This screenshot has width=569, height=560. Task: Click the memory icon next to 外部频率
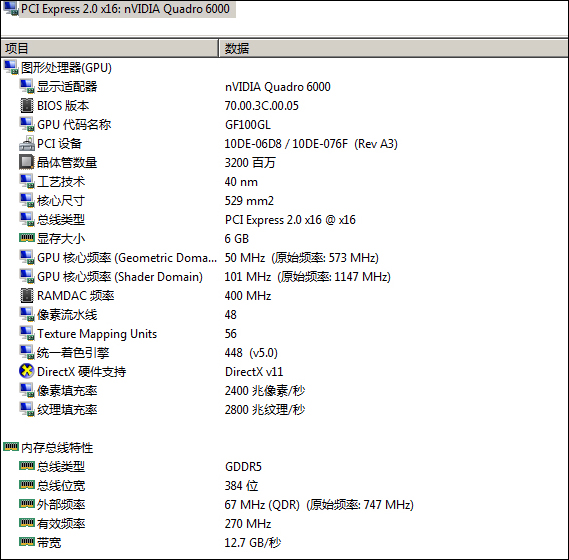pyautogui.click(x=27, y=504)
